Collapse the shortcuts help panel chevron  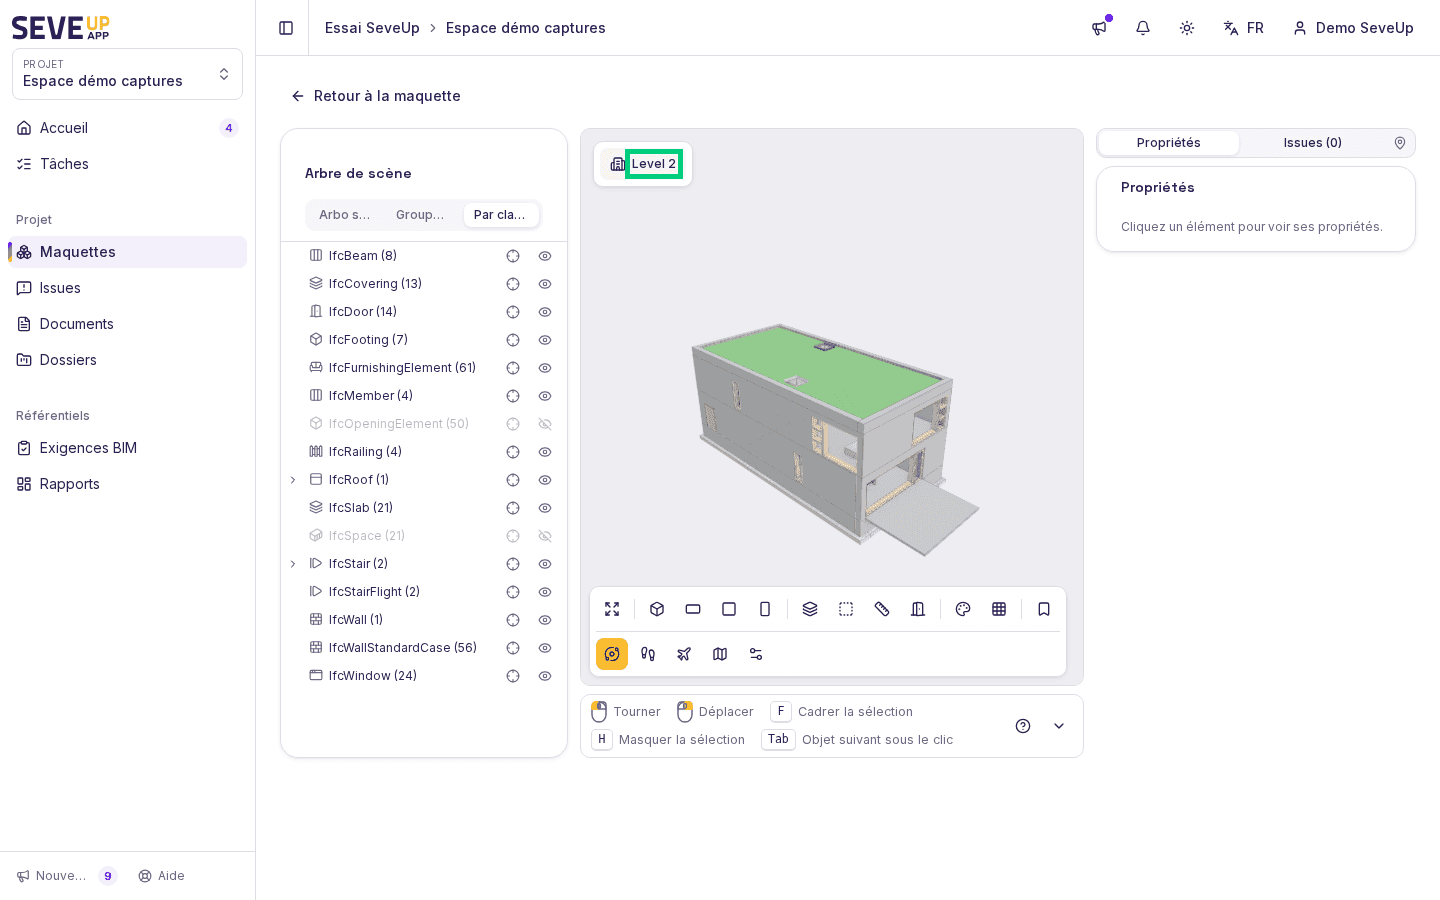[1059, 726]
